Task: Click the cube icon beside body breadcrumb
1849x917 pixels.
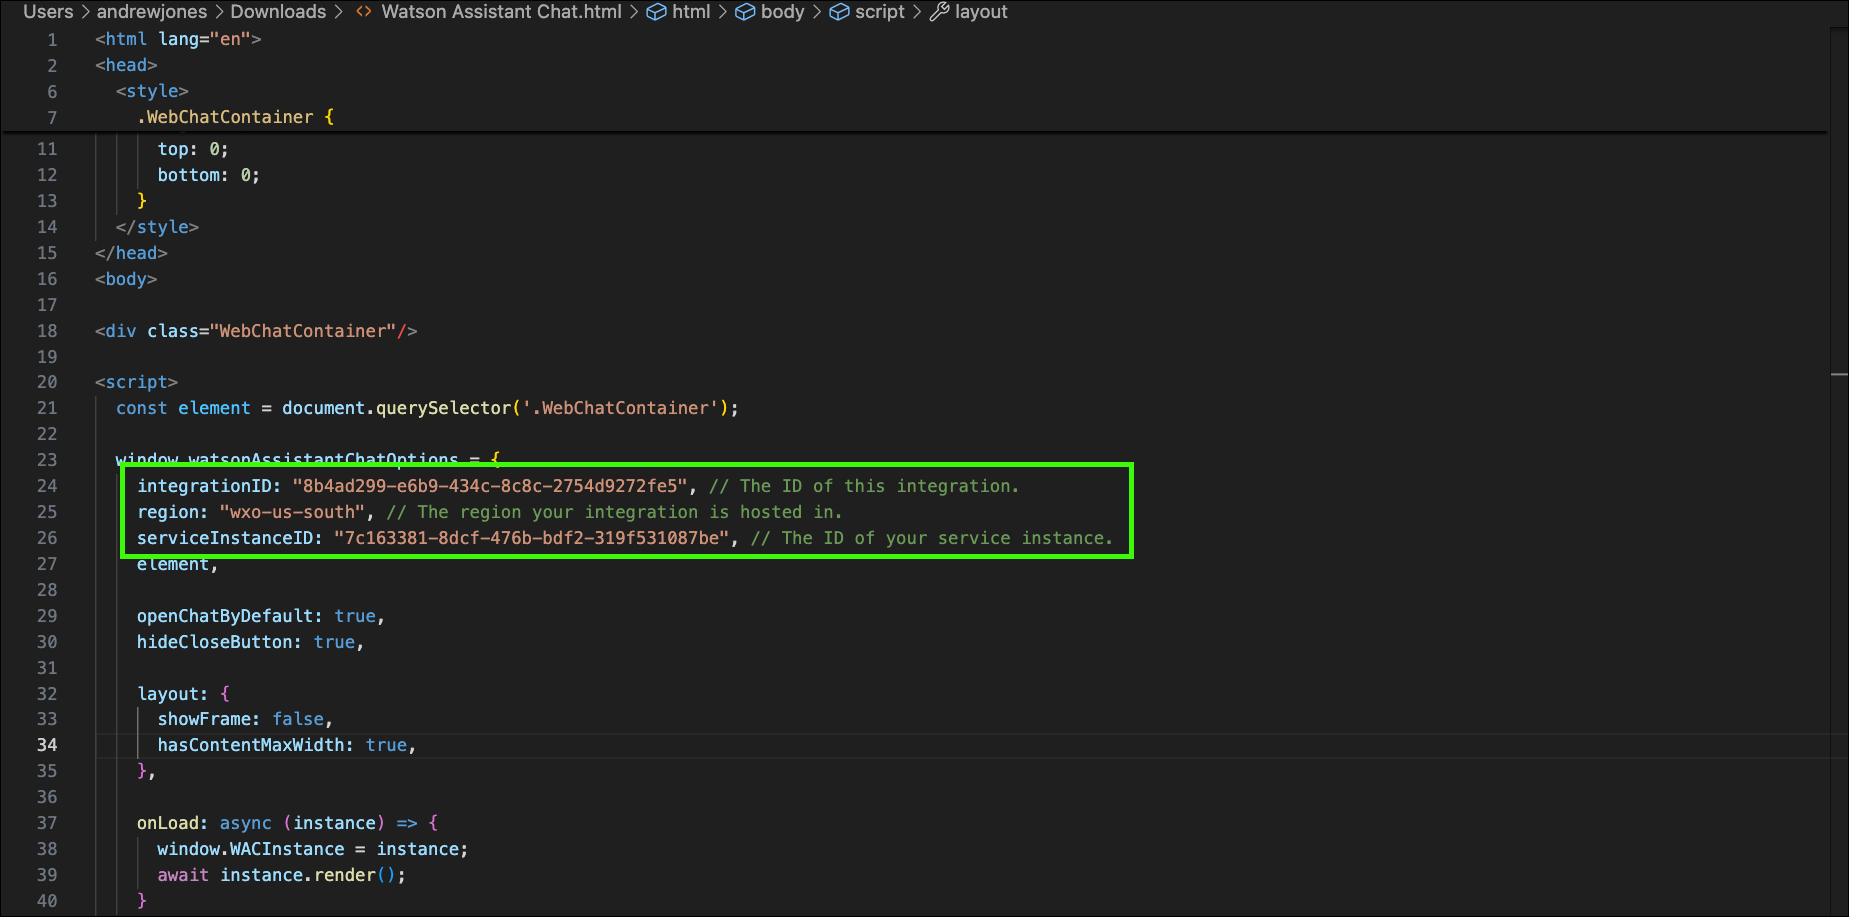Action: pyautogui.click(x=745, y=12)
